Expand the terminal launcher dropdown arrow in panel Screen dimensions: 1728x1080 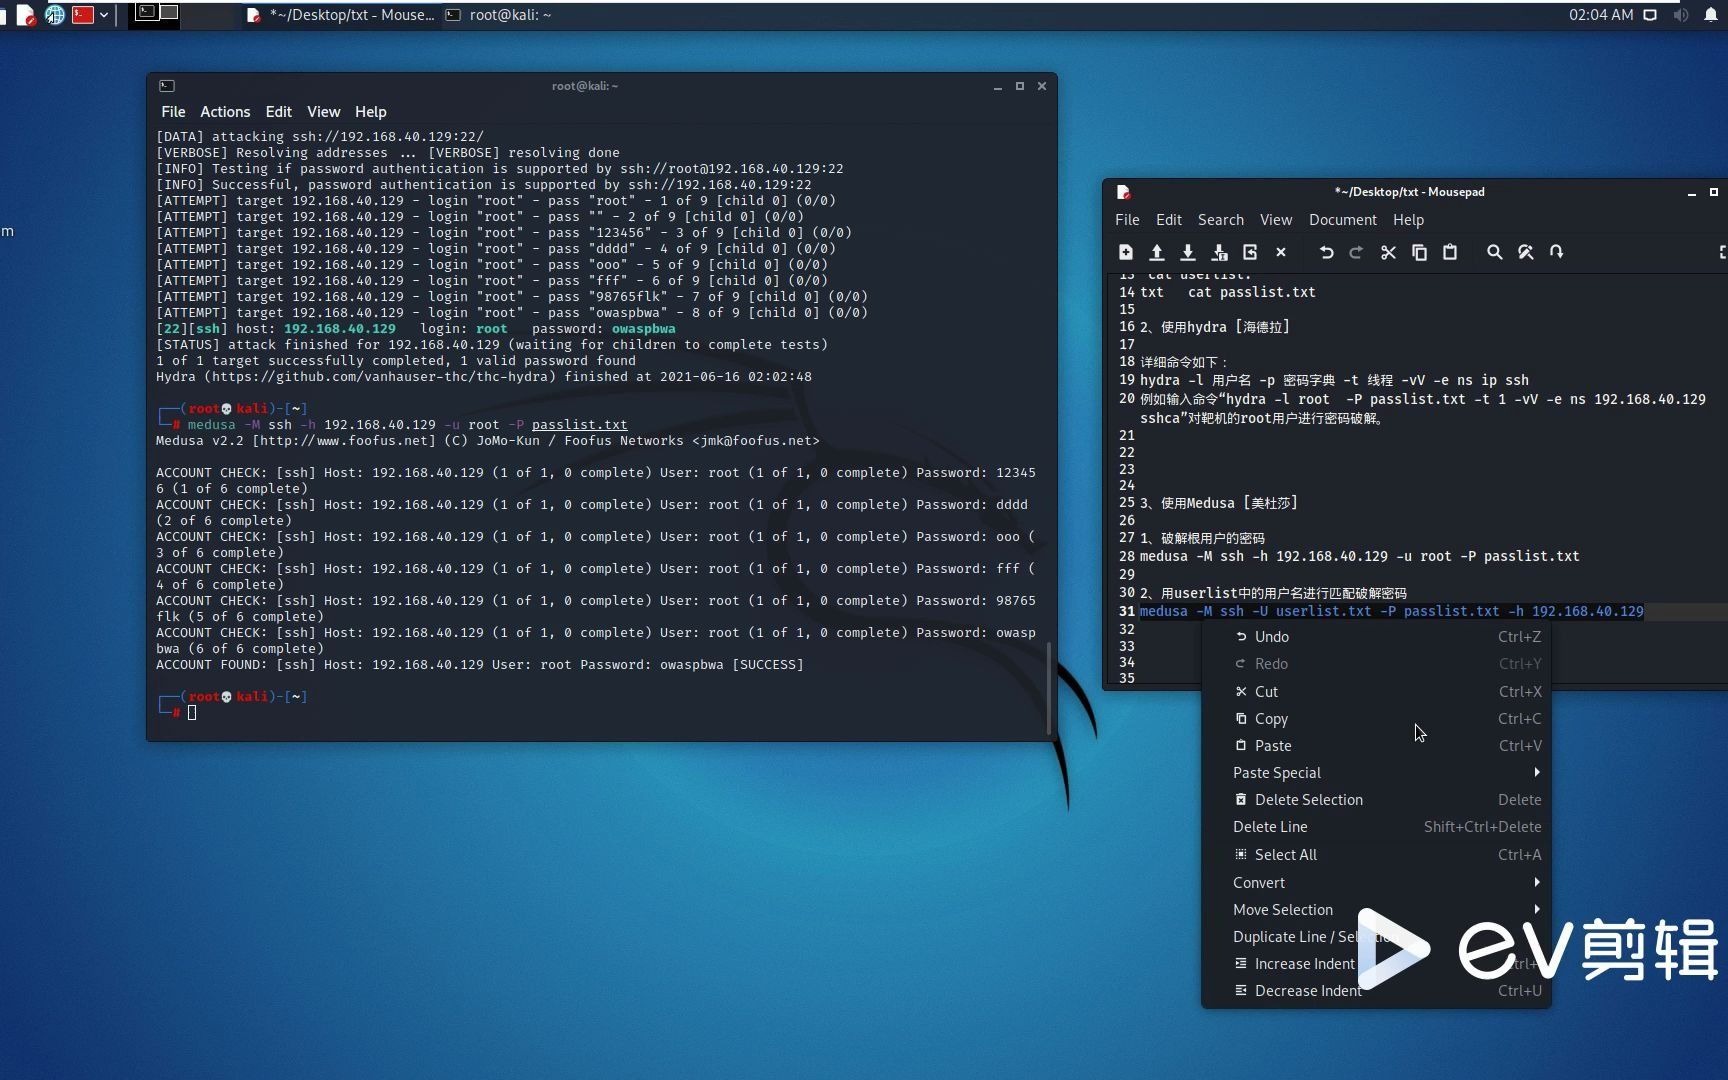click(104, 14)
